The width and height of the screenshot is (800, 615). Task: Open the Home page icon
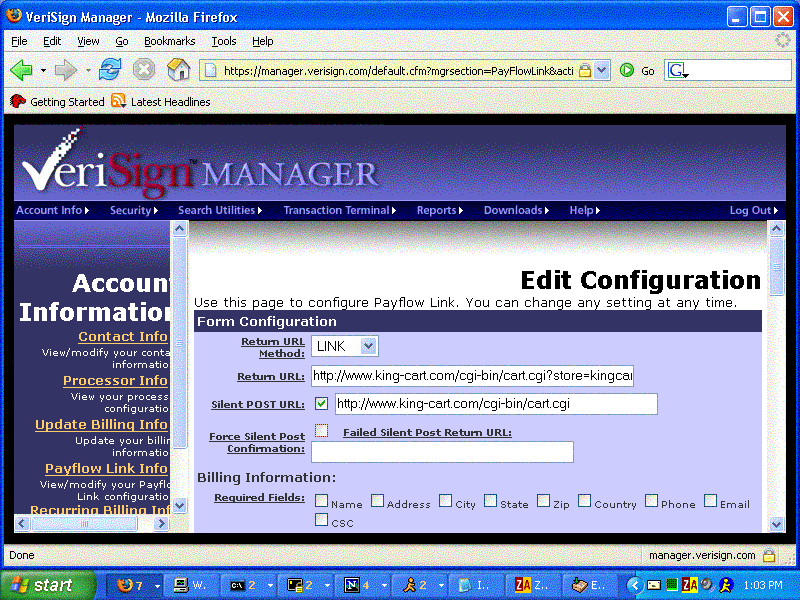click(179, 69)
